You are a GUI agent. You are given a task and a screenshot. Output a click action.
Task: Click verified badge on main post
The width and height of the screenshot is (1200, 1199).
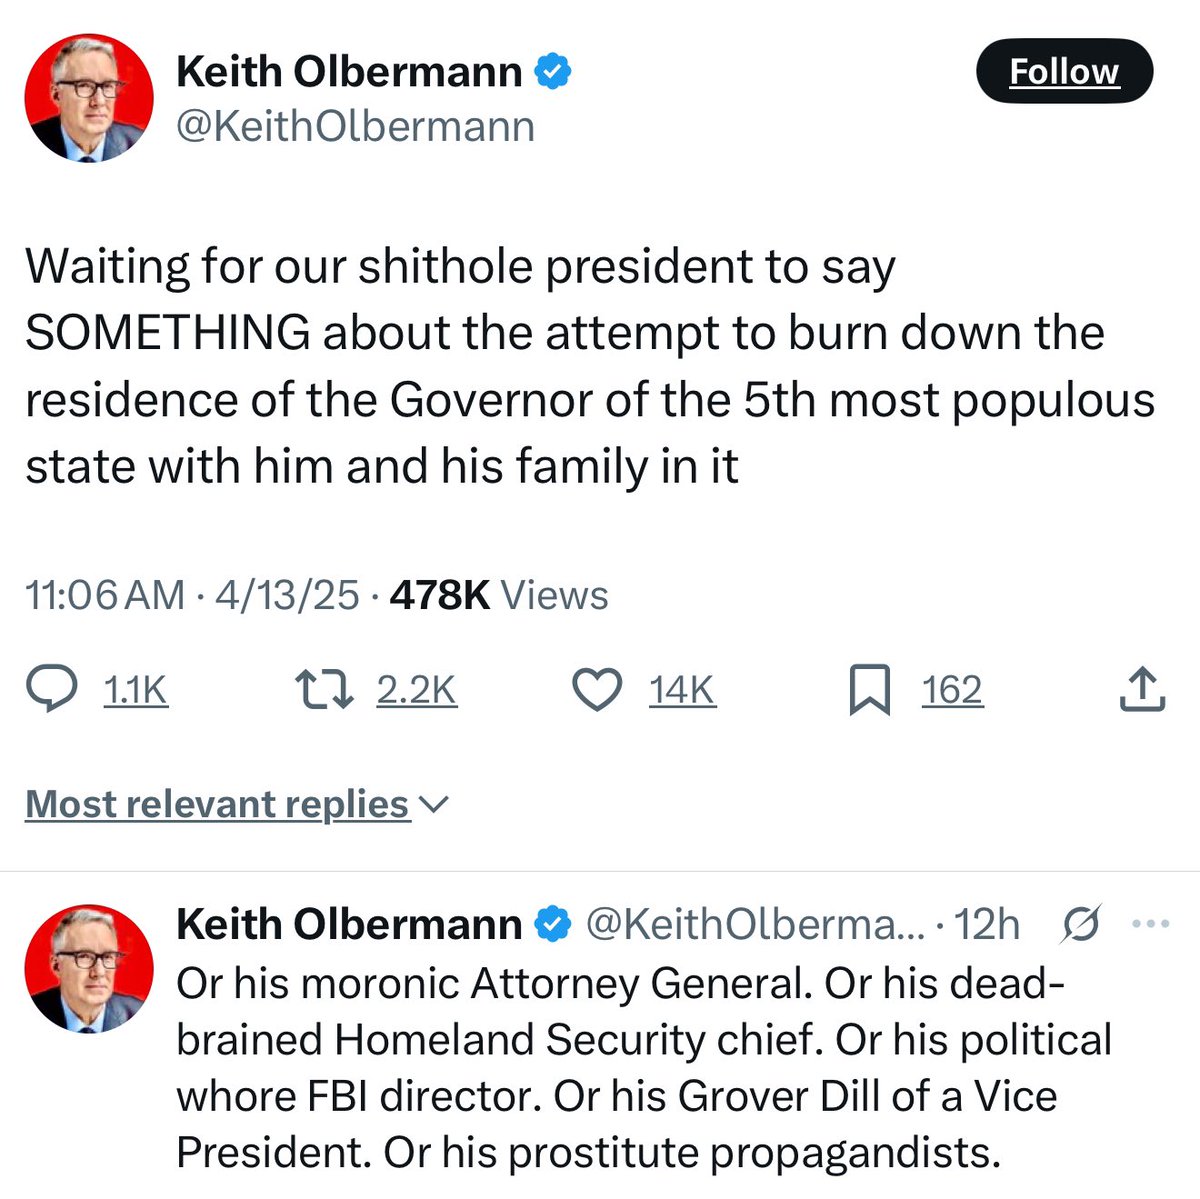pyautogui.click(x=555, y=72)
